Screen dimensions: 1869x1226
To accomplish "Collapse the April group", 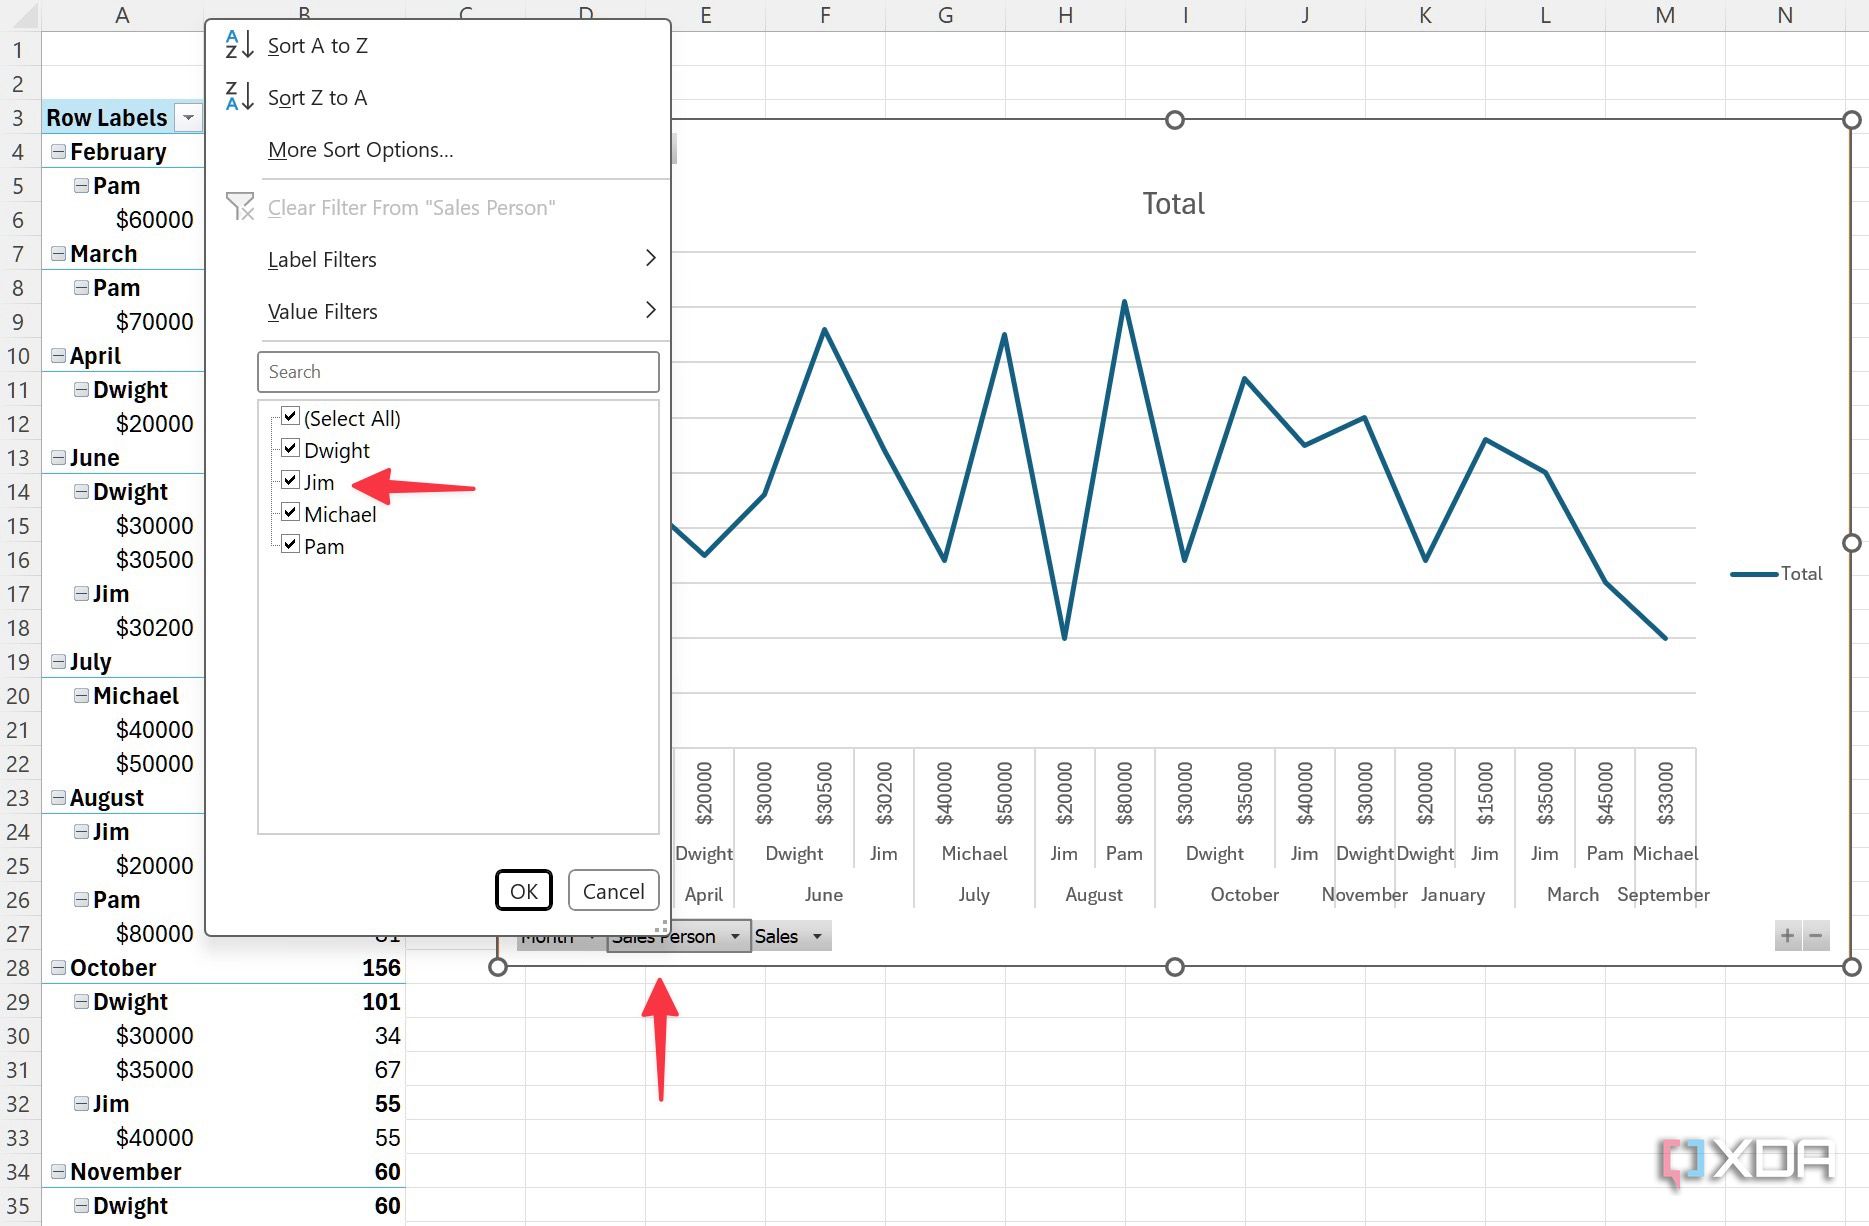I will 58,355.
